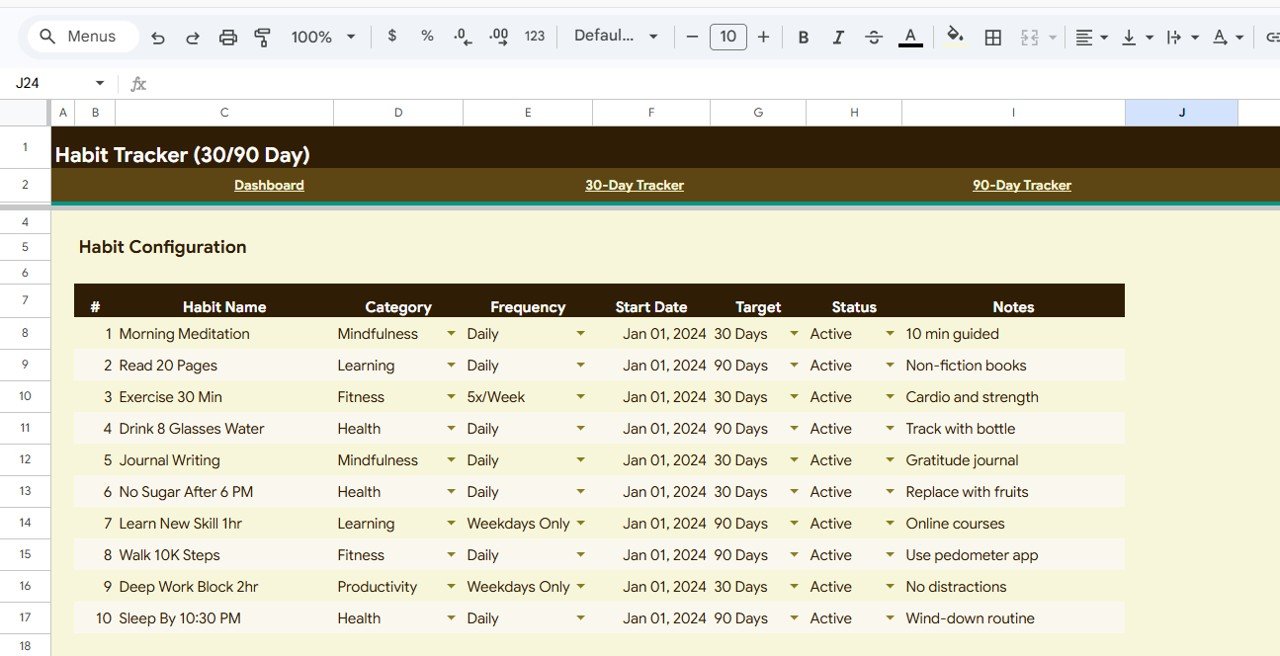Print the spreadsheet using the printer icon
1280x656 pixels.
(x=228, y=37)
